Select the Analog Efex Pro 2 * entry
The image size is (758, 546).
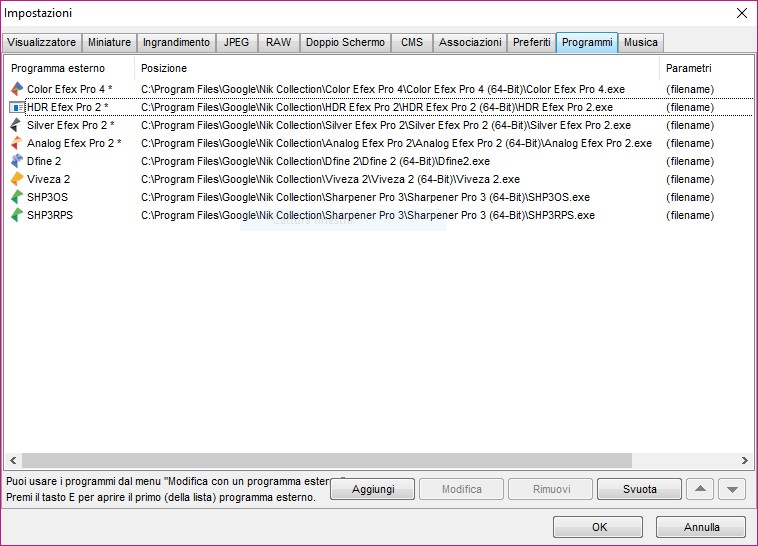[74, 143]
